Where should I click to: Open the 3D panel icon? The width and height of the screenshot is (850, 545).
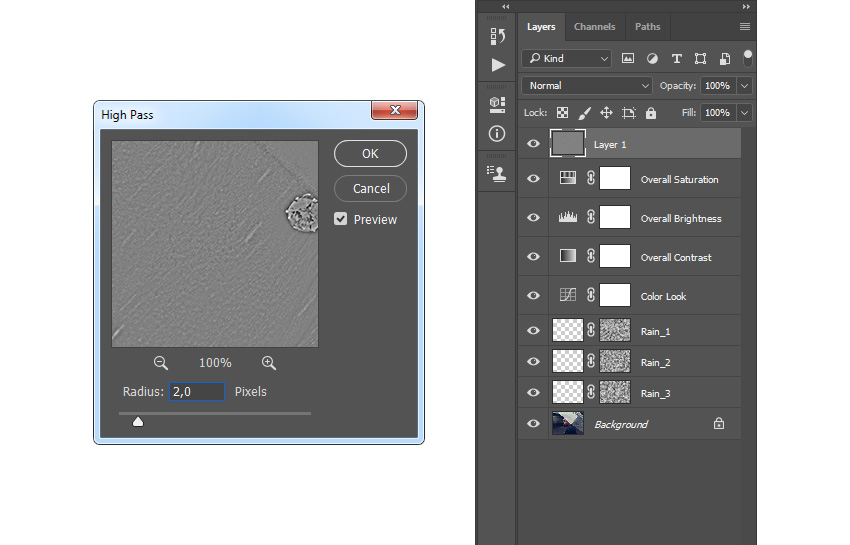pyautogui.click(x=497, y=105)
